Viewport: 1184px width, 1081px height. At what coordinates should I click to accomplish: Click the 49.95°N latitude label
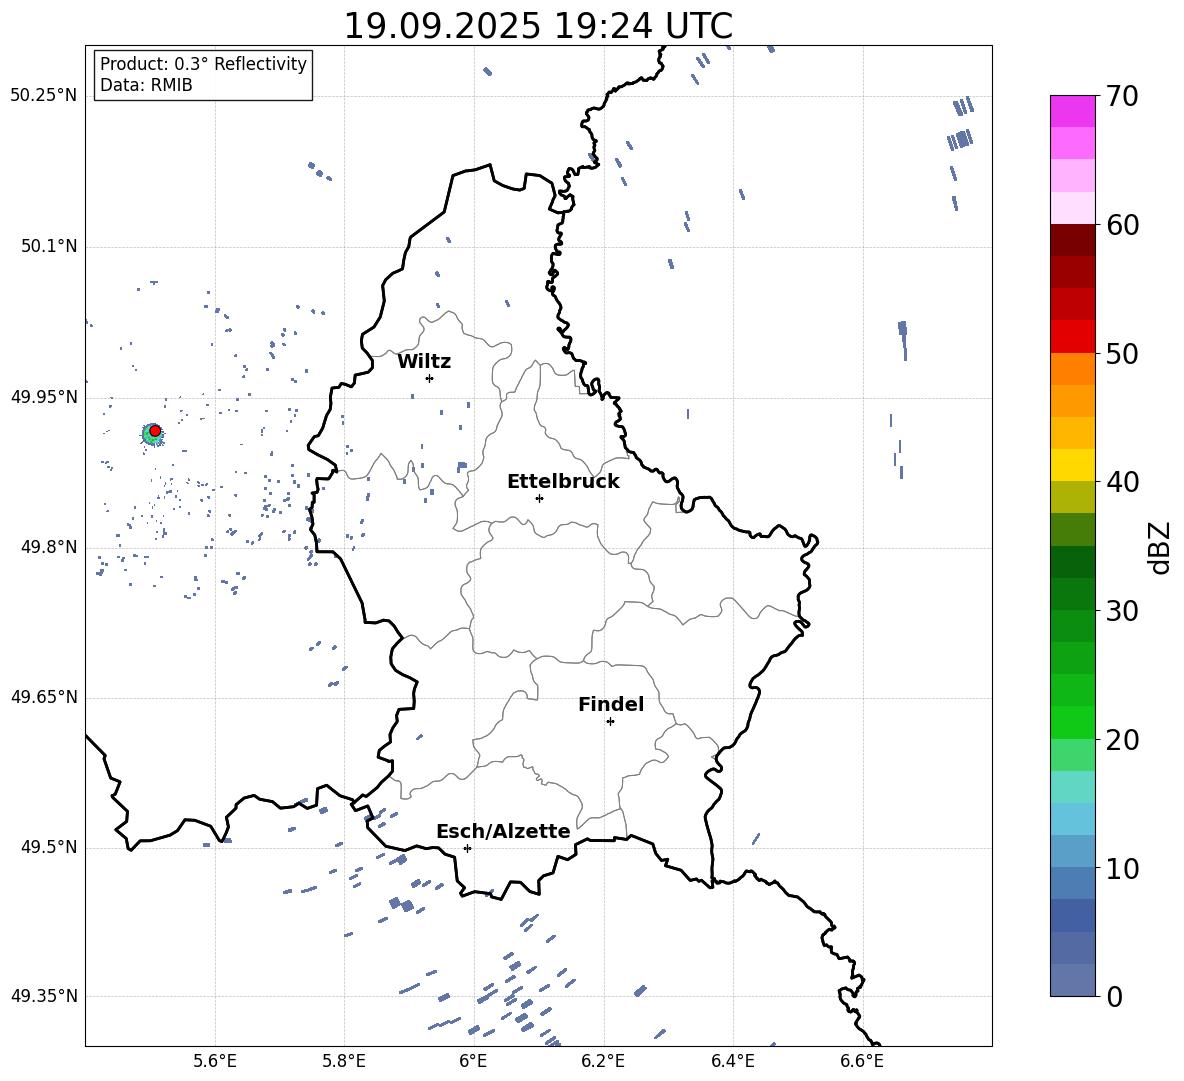click(44, 396)
